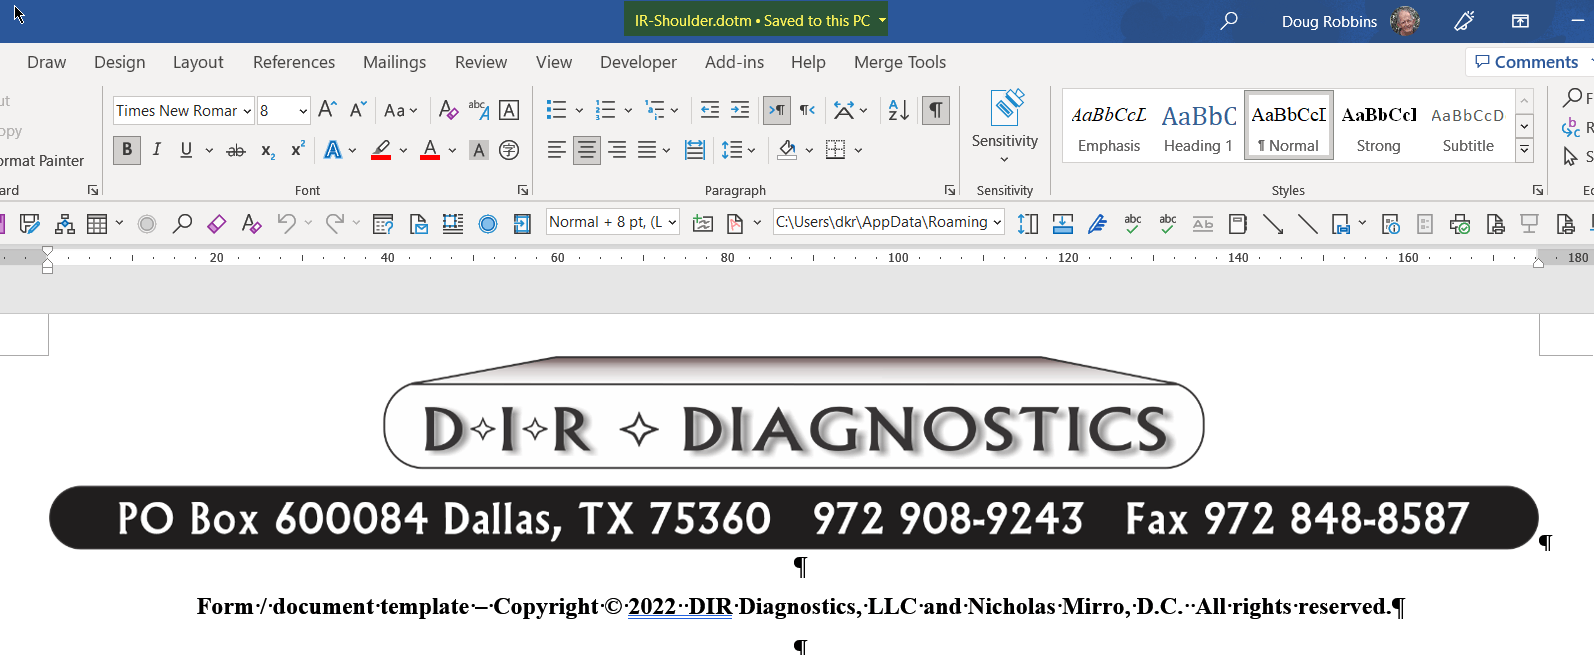This screenshot has width=1594, height=655.
Task: Toggle Show/Hide paragraph marks
Action: pyautogui.click(x=935, y=110)
